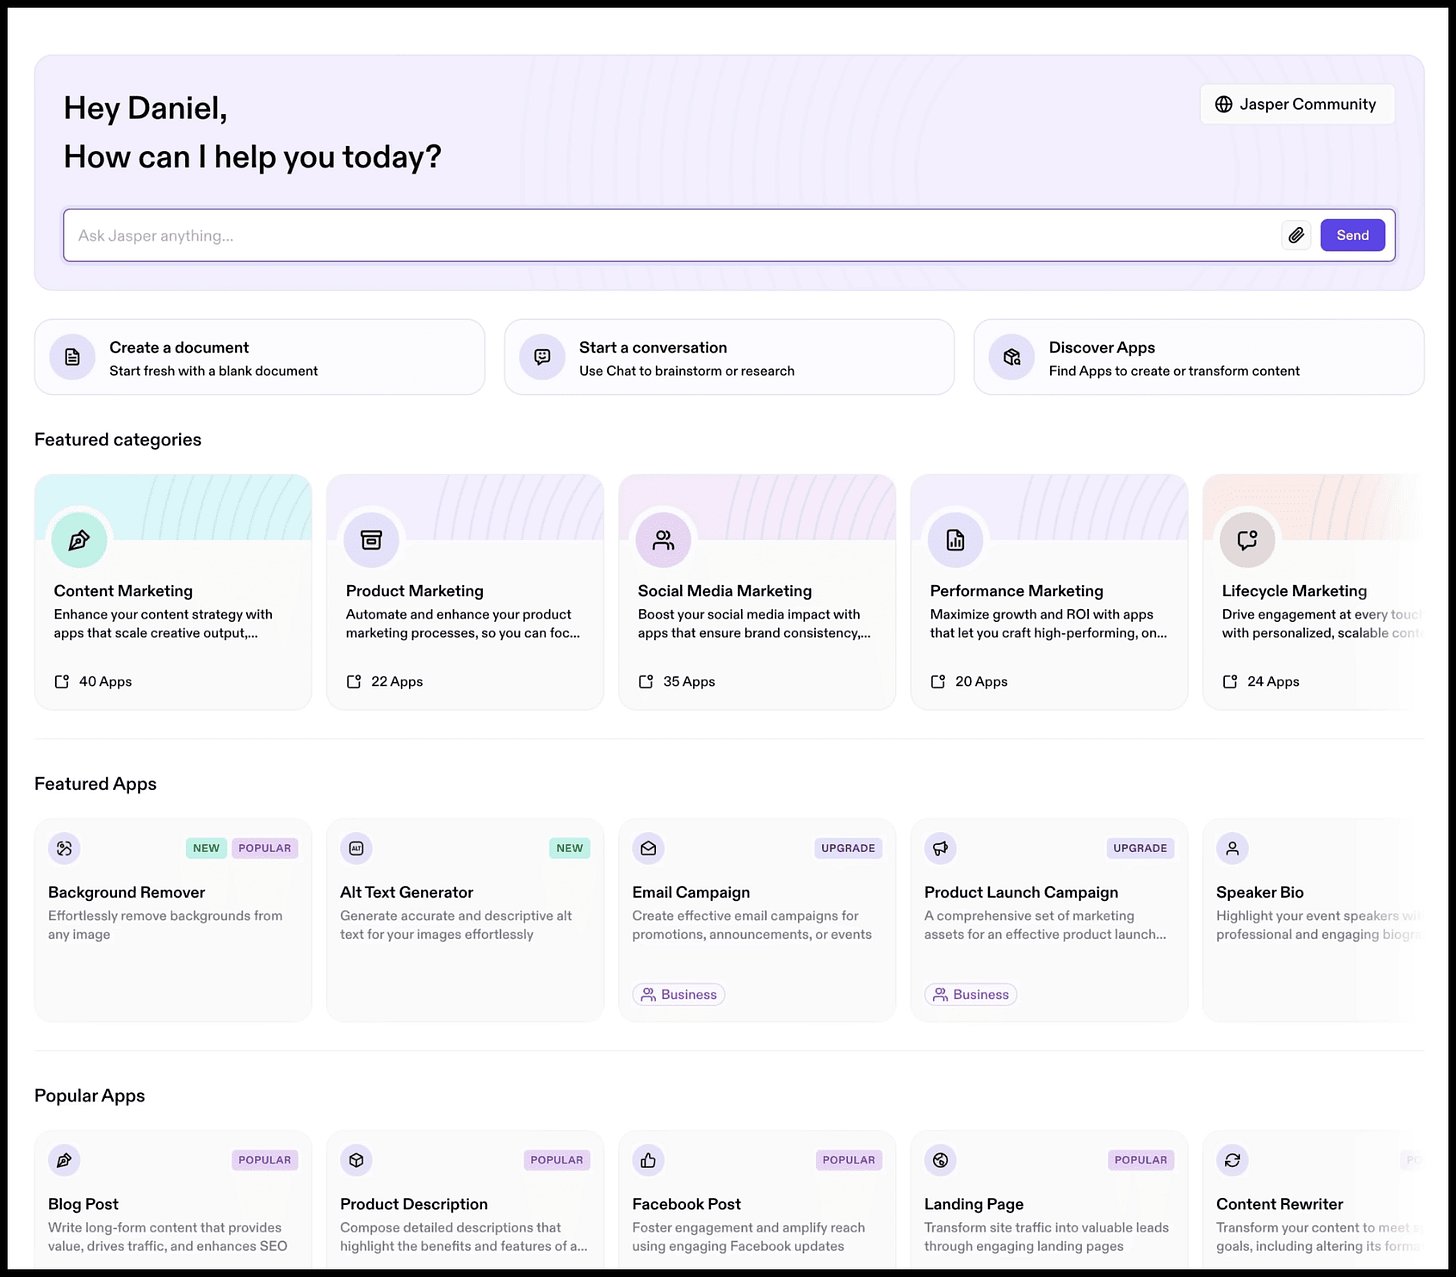Open the Background Remover app title
Screen dimensions: 1456x1277
pos(127,892)
